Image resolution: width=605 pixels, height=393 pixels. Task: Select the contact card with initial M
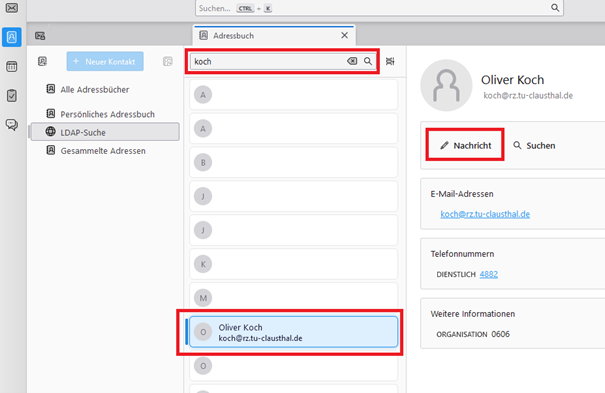293,298
